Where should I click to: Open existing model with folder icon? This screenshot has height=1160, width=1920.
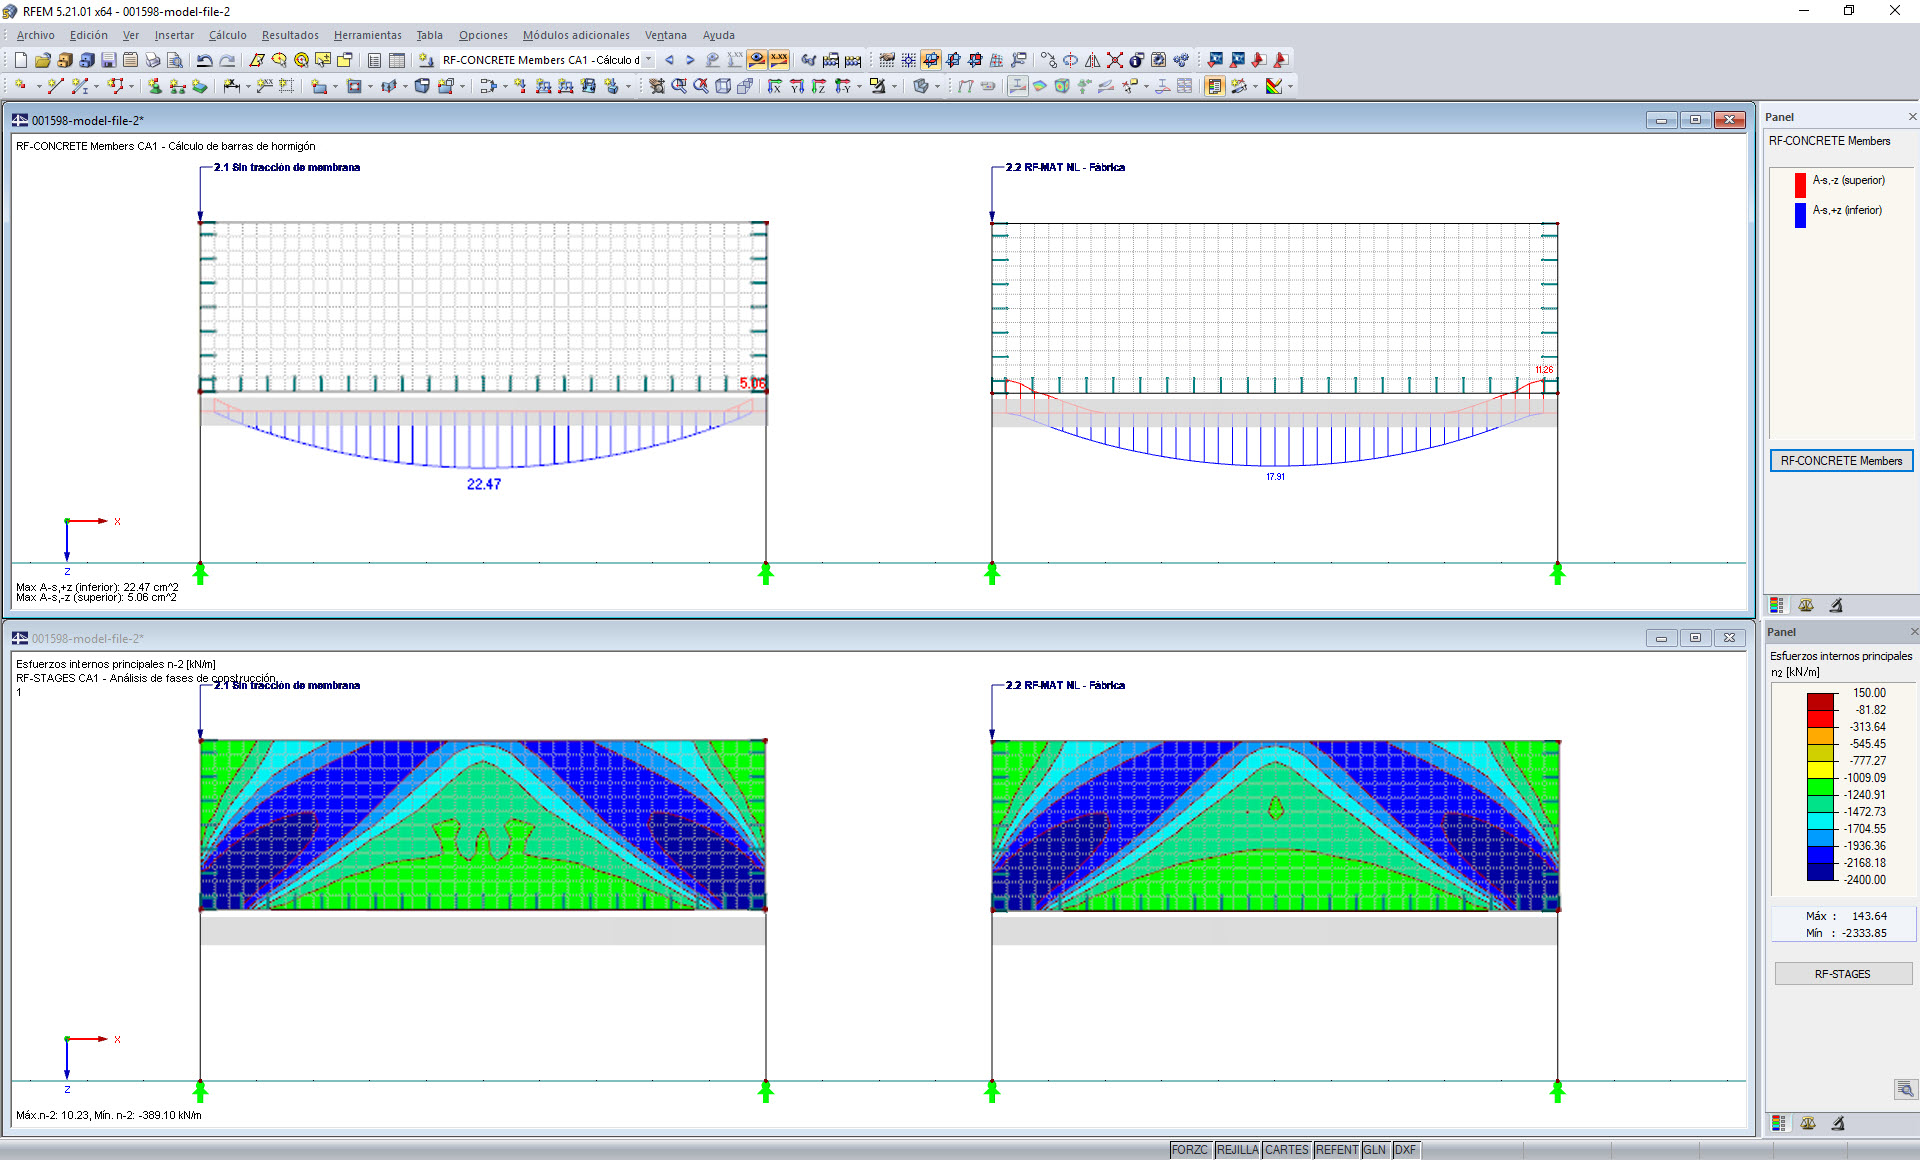42,60
